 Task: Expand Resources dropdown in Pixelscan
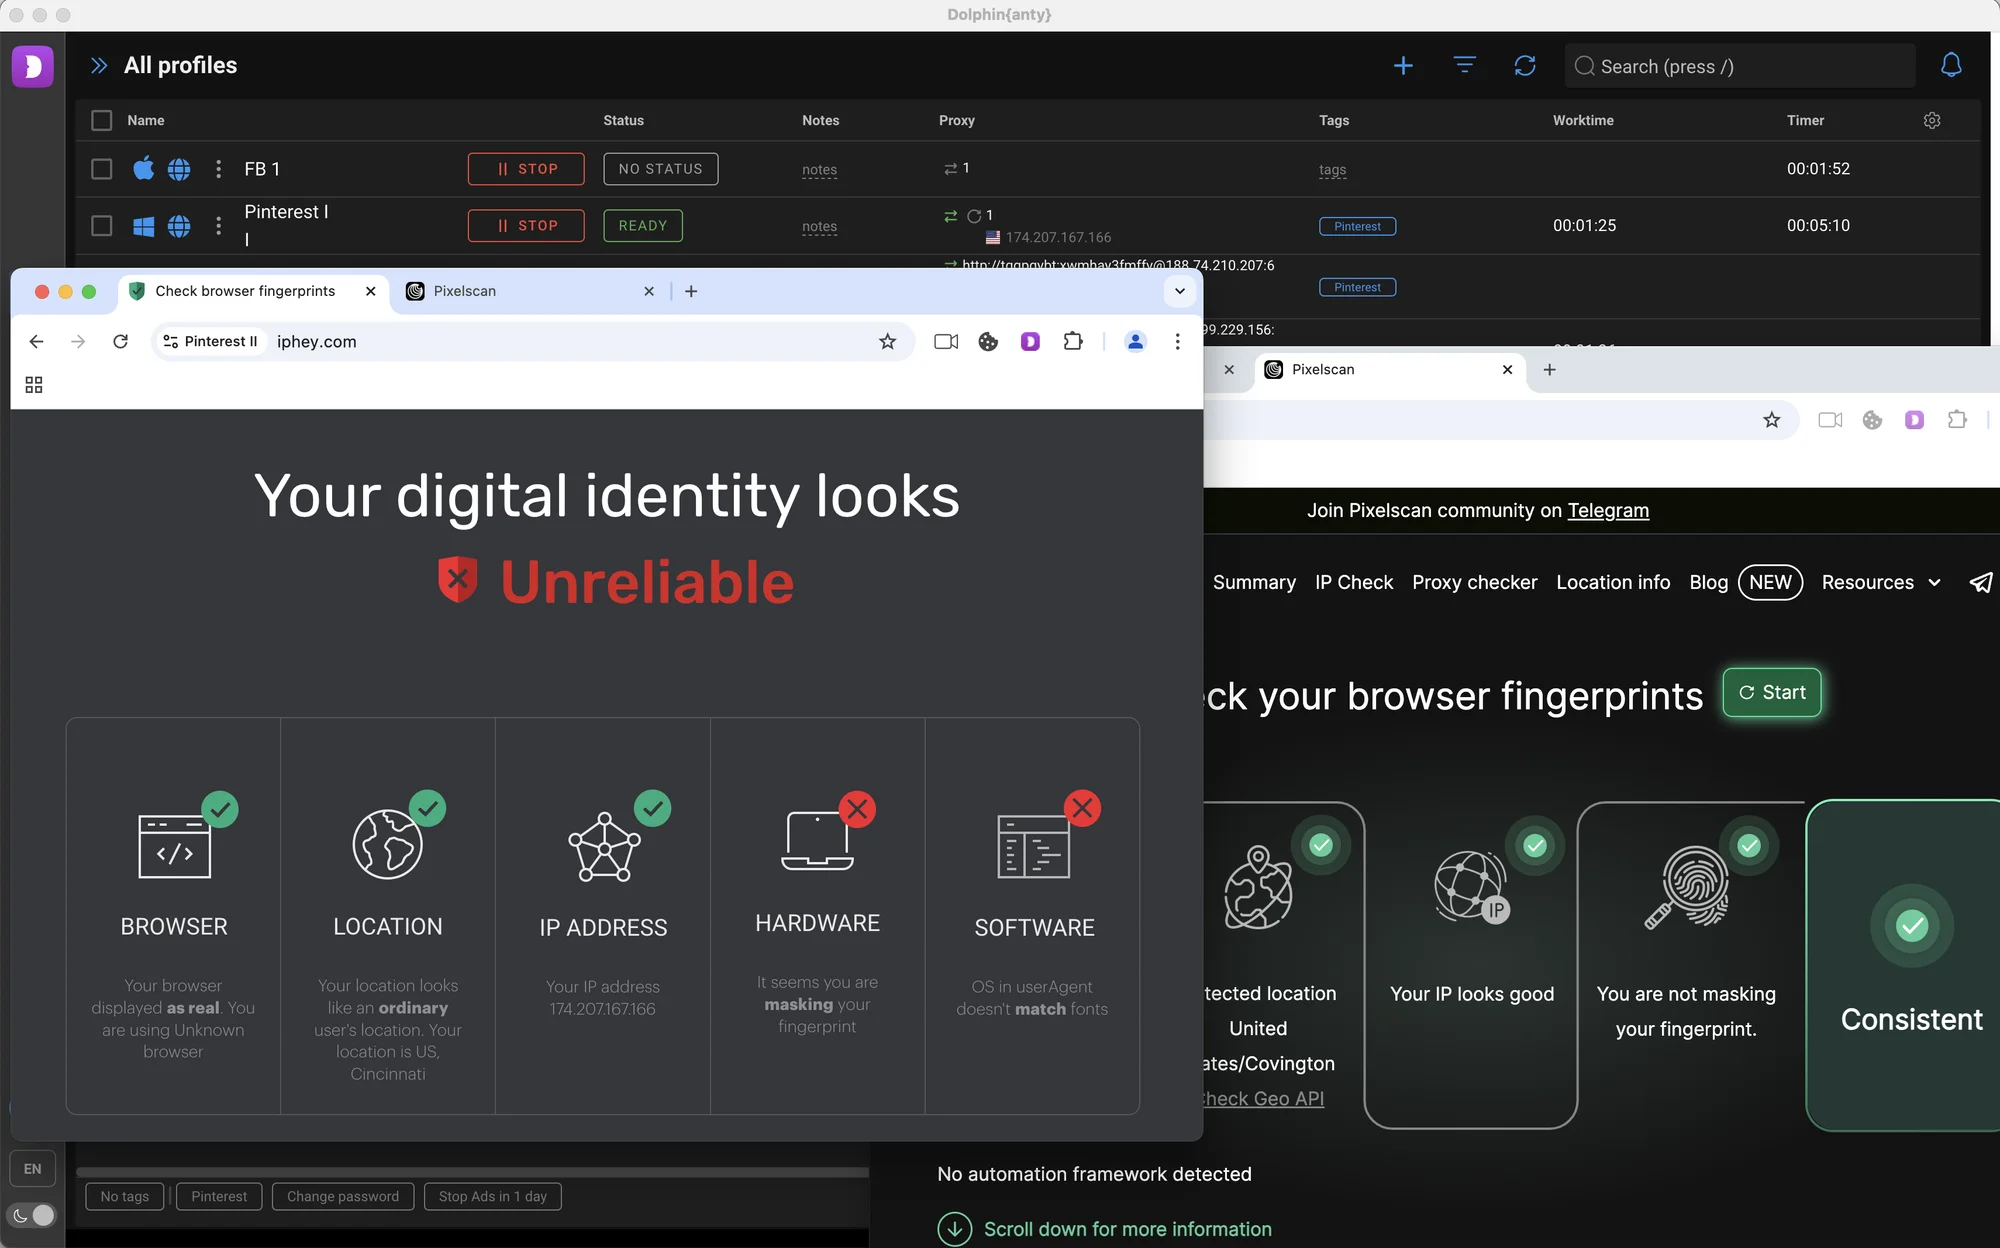pyautogui.click(x=1881, y=583)
